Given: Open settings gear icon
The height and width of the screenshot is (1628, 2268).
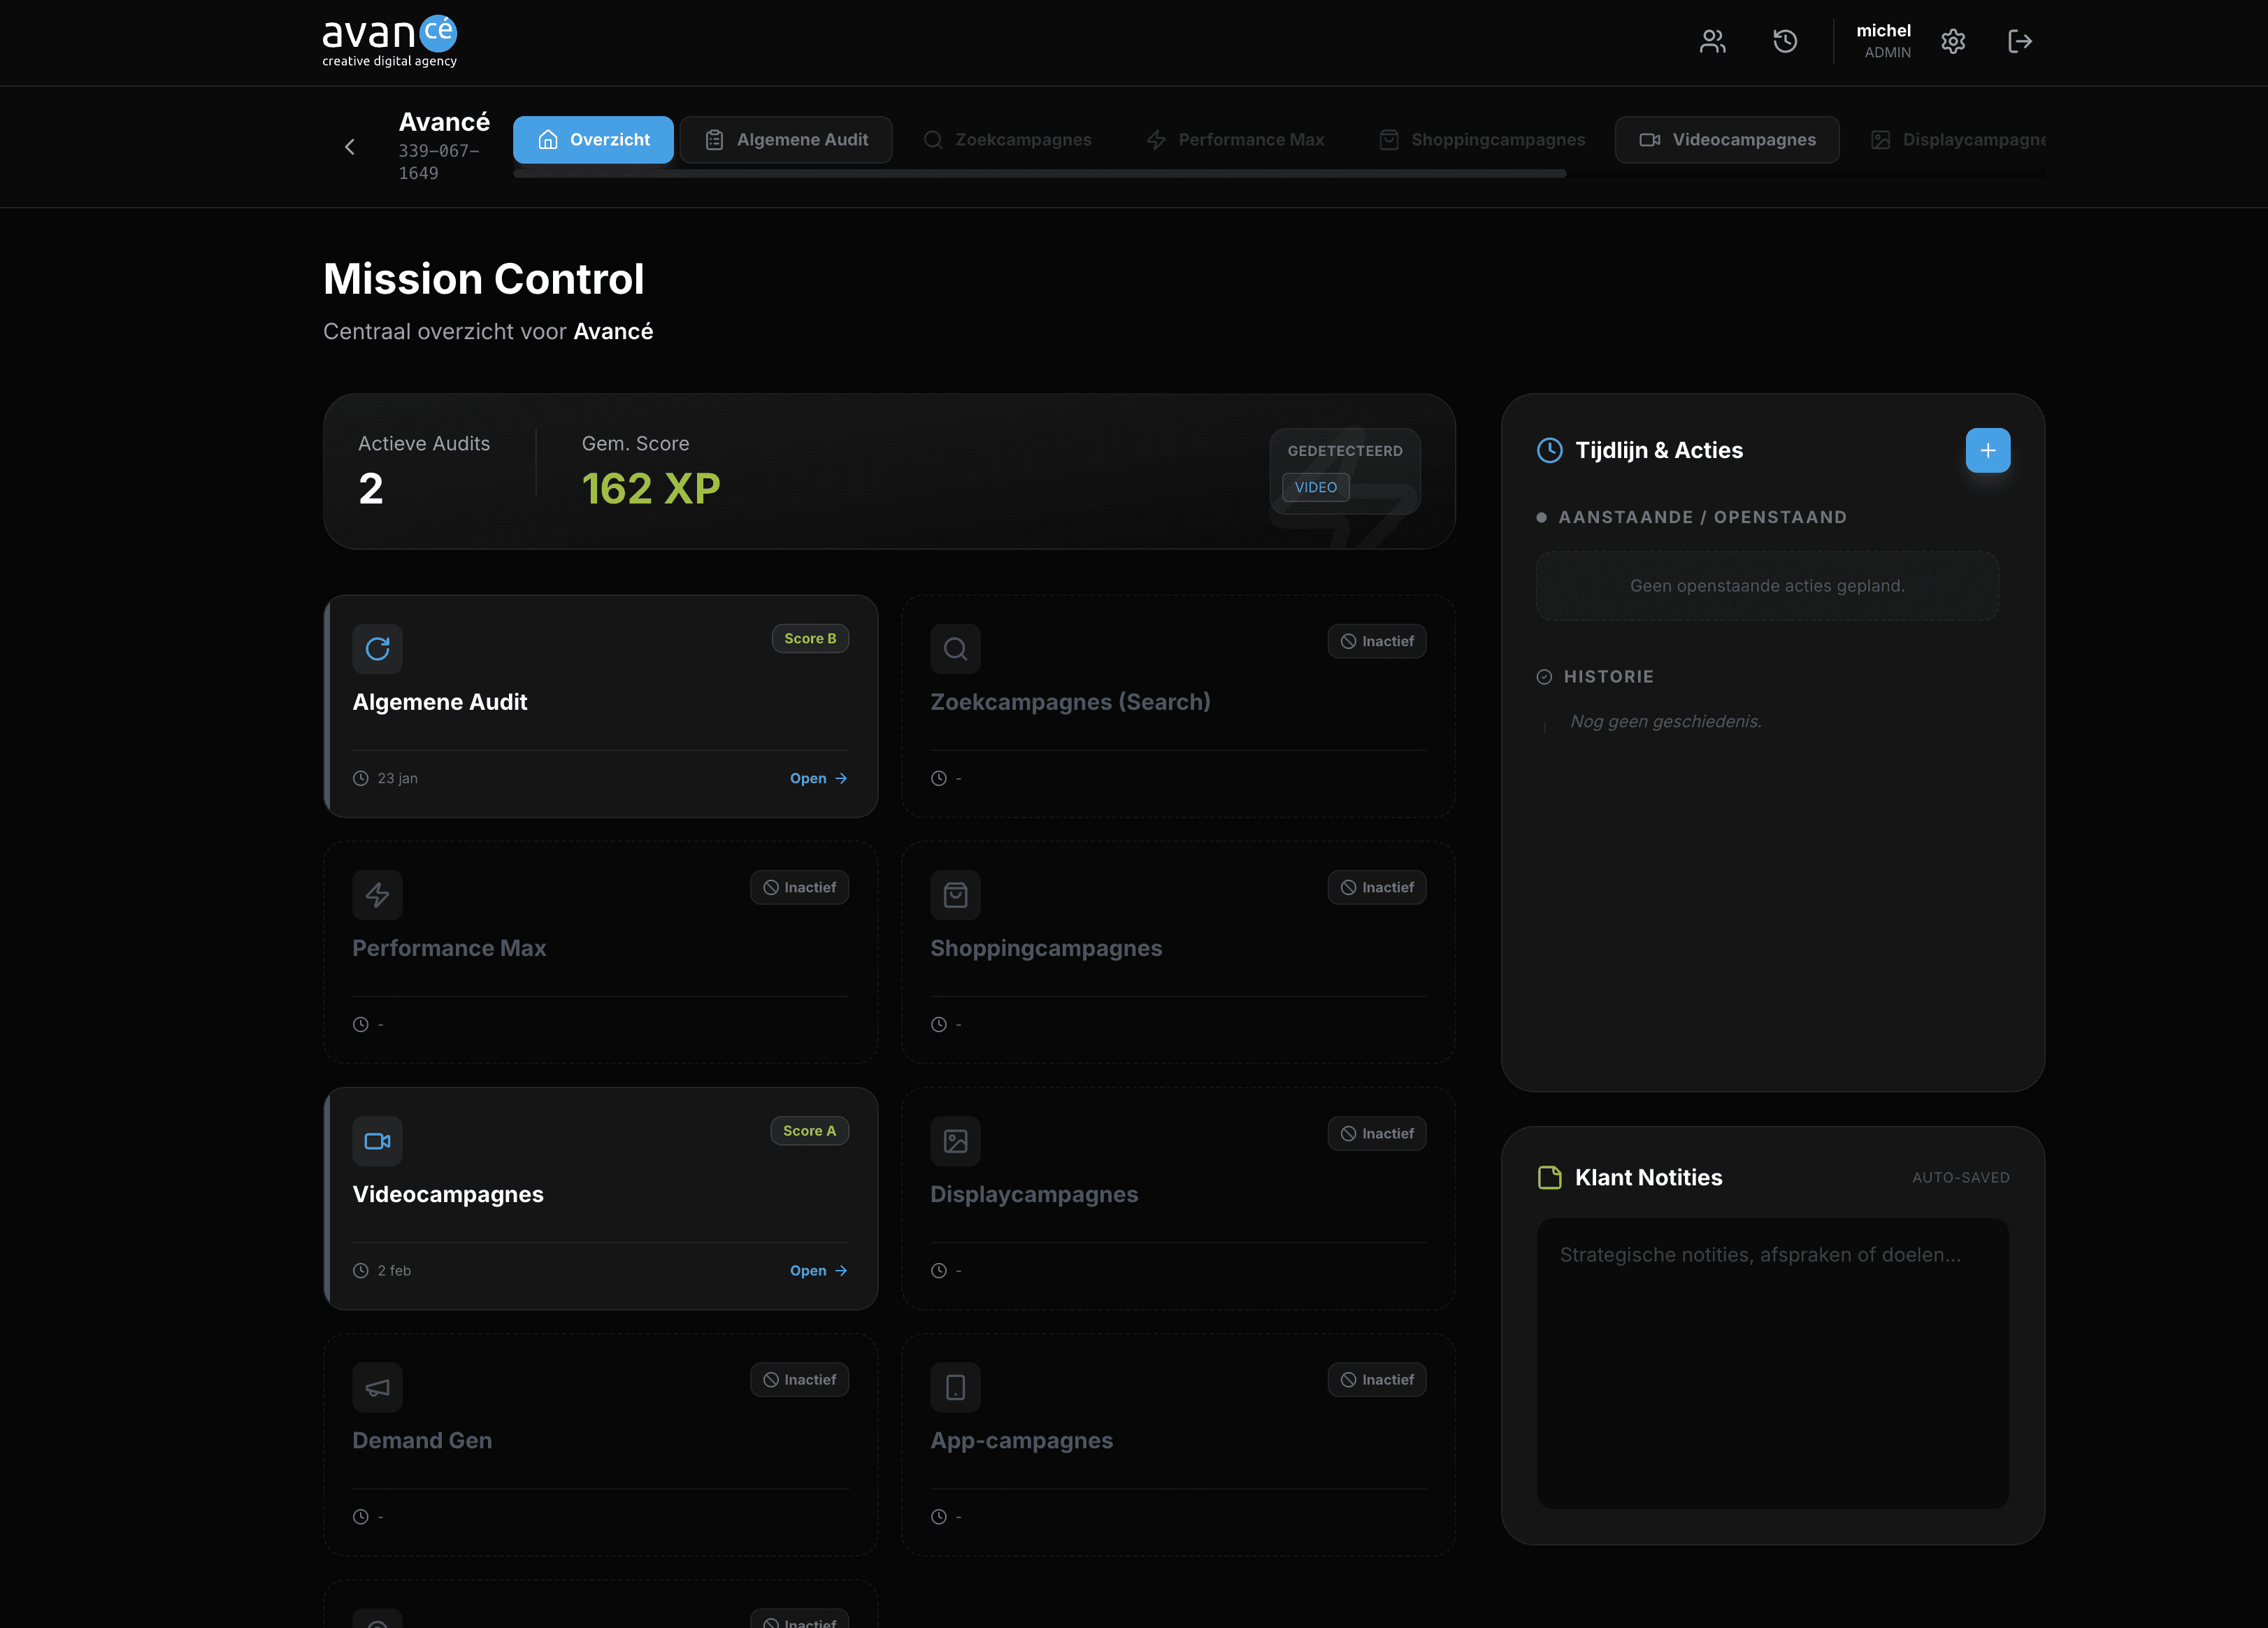Looking at the screenshot, I should tap(1953, 41).
